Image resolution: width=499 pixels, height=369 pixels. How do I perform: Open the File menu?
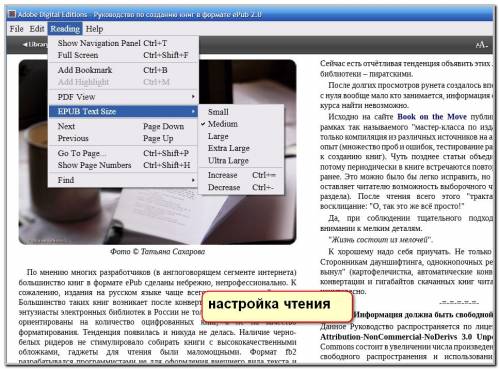click(16, 29)
